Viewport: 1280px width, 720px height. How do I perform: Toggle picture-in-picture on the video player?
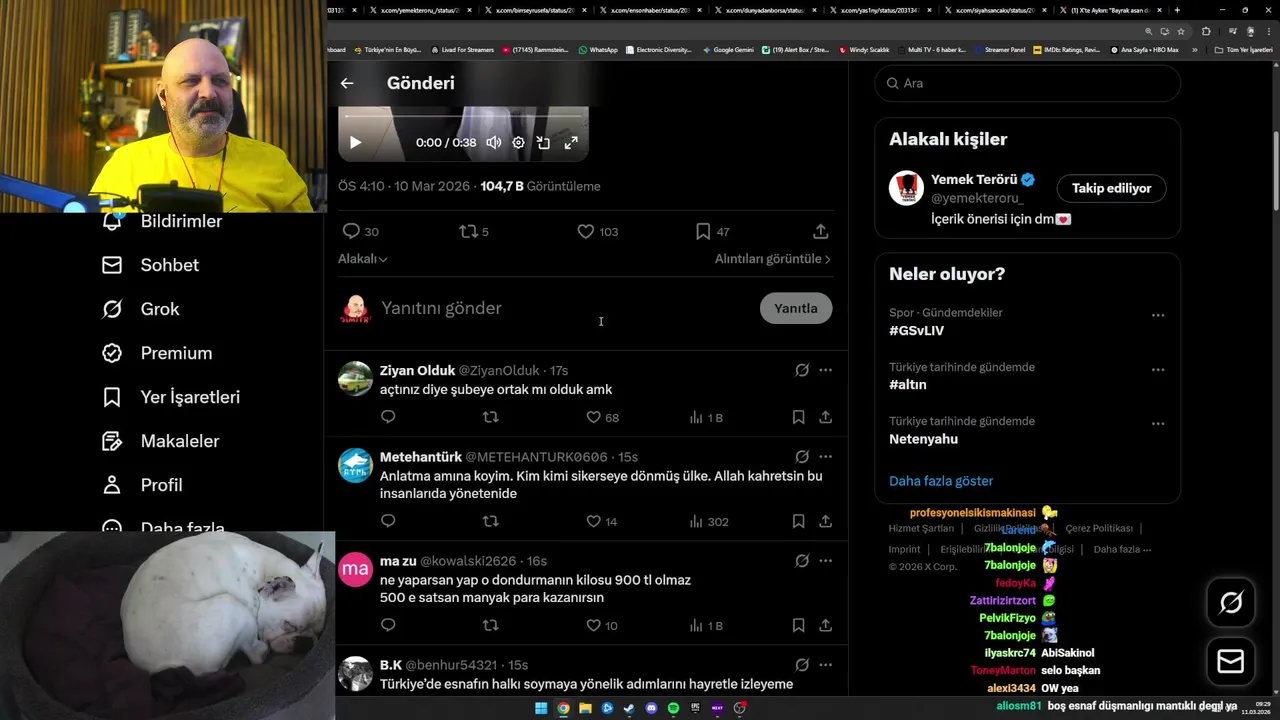(x=543, y=142)
